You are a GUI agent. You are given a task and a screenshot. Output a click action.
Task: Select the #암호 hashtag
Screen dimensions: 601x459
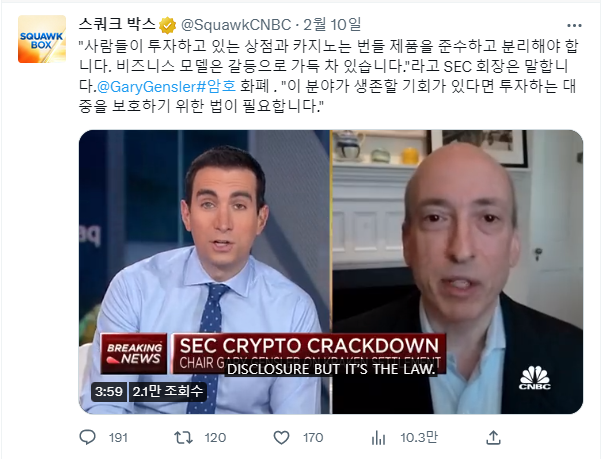[x=216, y=86]
